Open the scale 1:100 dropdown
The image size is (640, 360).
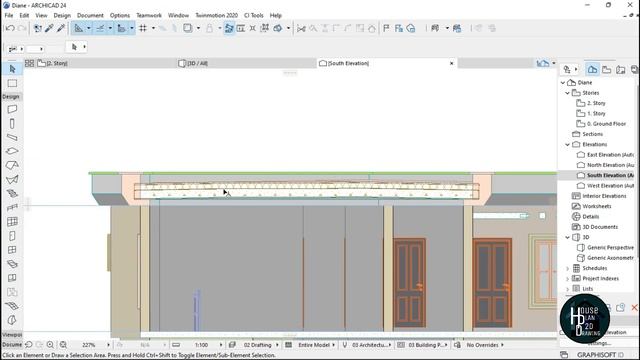tap(221, 345)
